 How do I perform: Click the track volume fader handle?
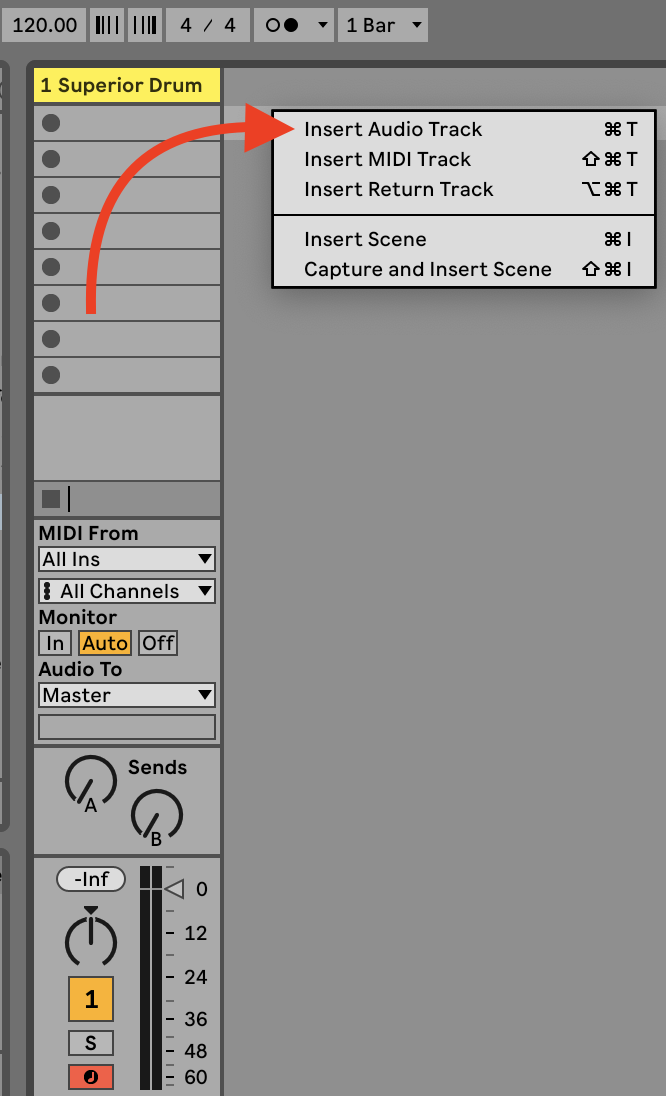pos(175,888)
